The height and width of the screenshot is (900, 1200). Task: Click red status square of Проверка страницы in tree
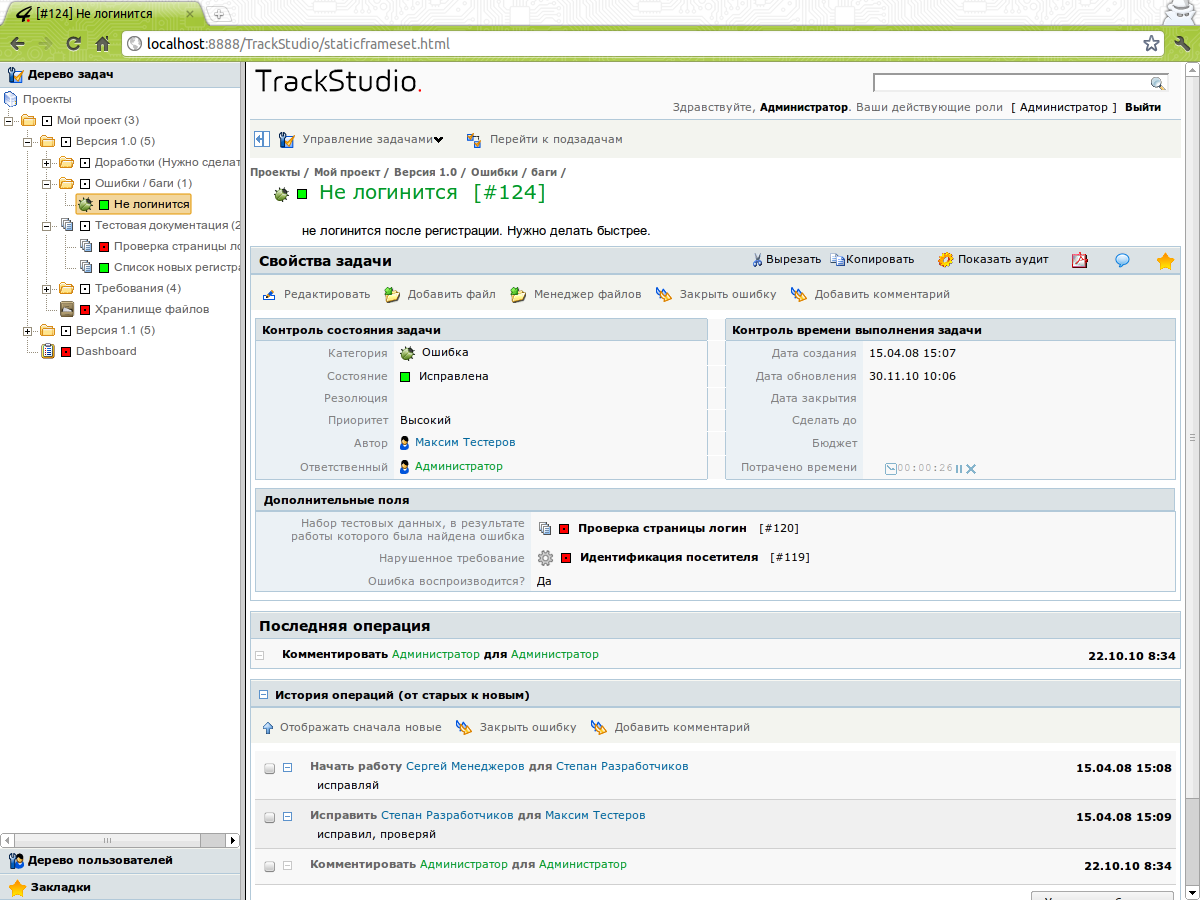tap(103, 247)
